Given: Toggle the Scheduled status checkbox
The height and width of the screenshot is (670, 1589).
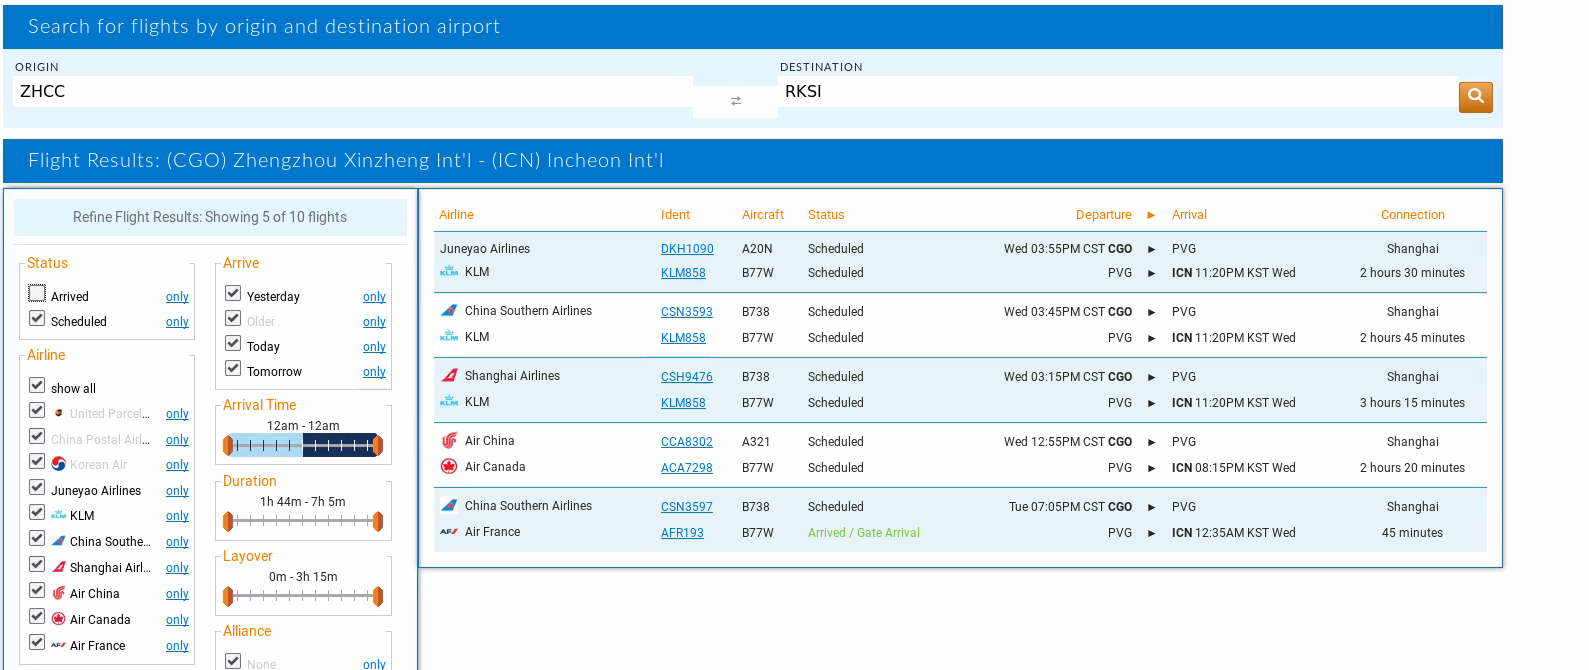Looking at the screenshot, I should coord(37,318).
